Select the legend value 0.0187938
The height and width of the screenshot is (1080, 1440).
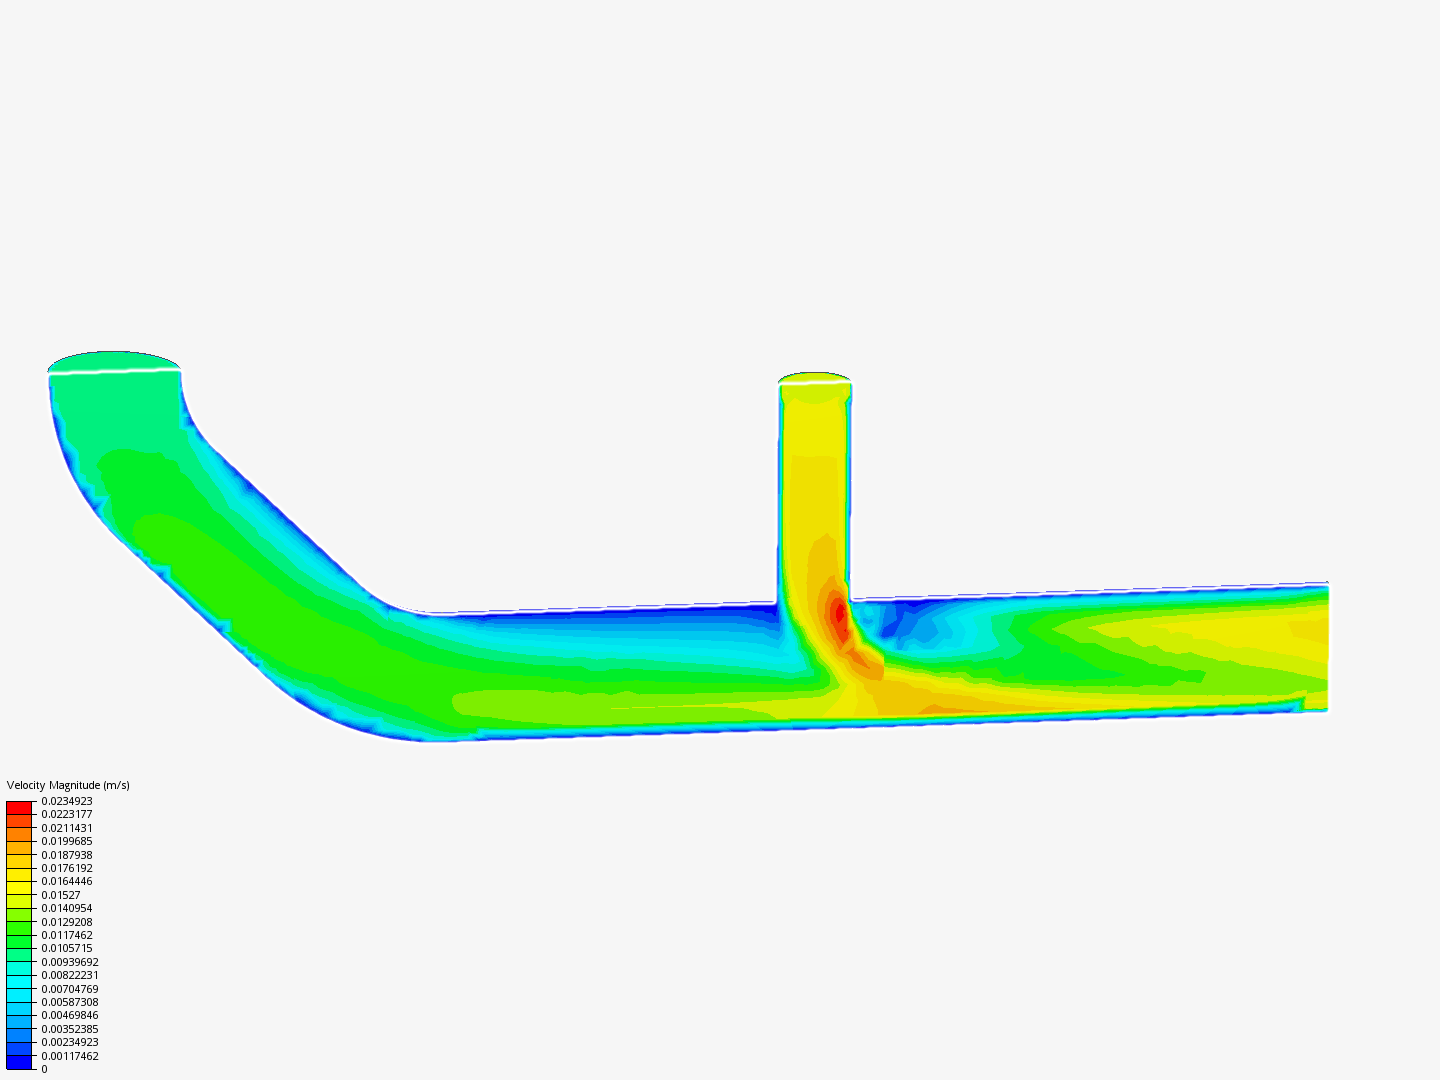coord(67,855)
